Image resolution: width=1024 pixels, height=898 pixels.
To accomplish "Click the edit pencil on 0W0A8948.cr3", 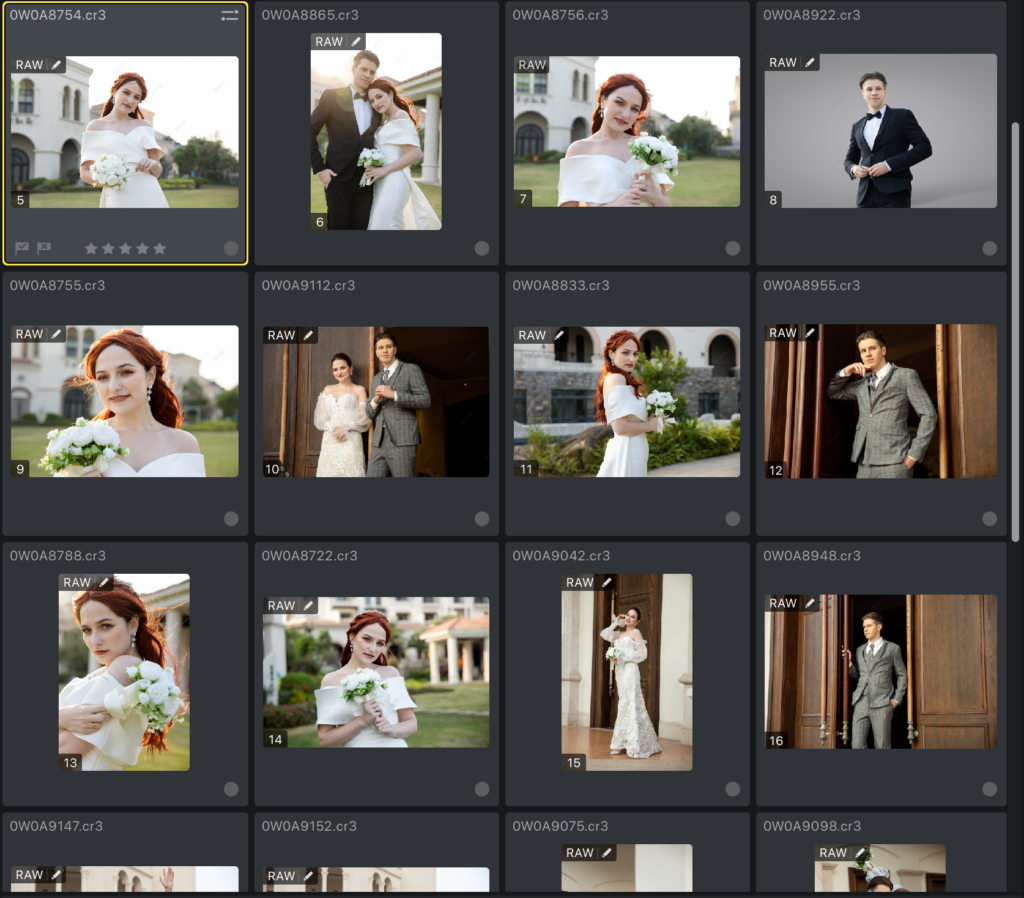I will (809, 603).
